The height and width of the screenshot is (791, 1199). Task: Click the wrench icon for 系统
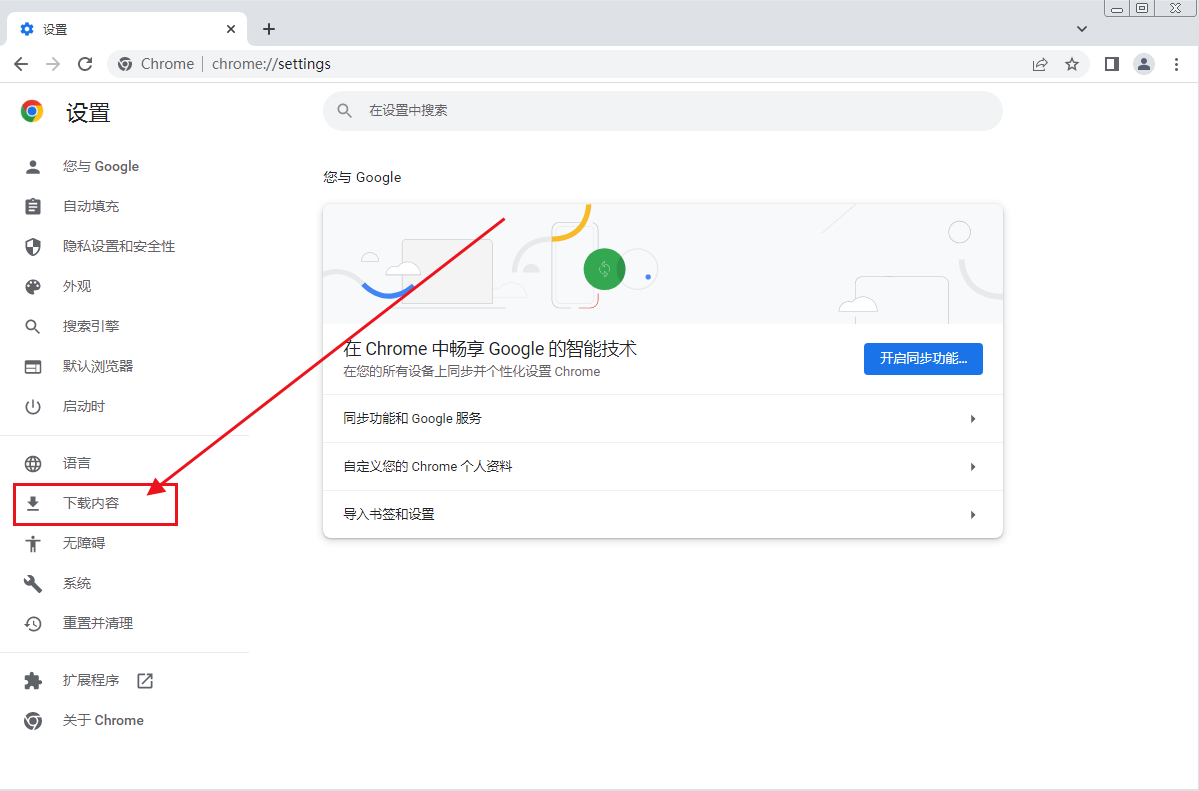(x=33, y=584)
